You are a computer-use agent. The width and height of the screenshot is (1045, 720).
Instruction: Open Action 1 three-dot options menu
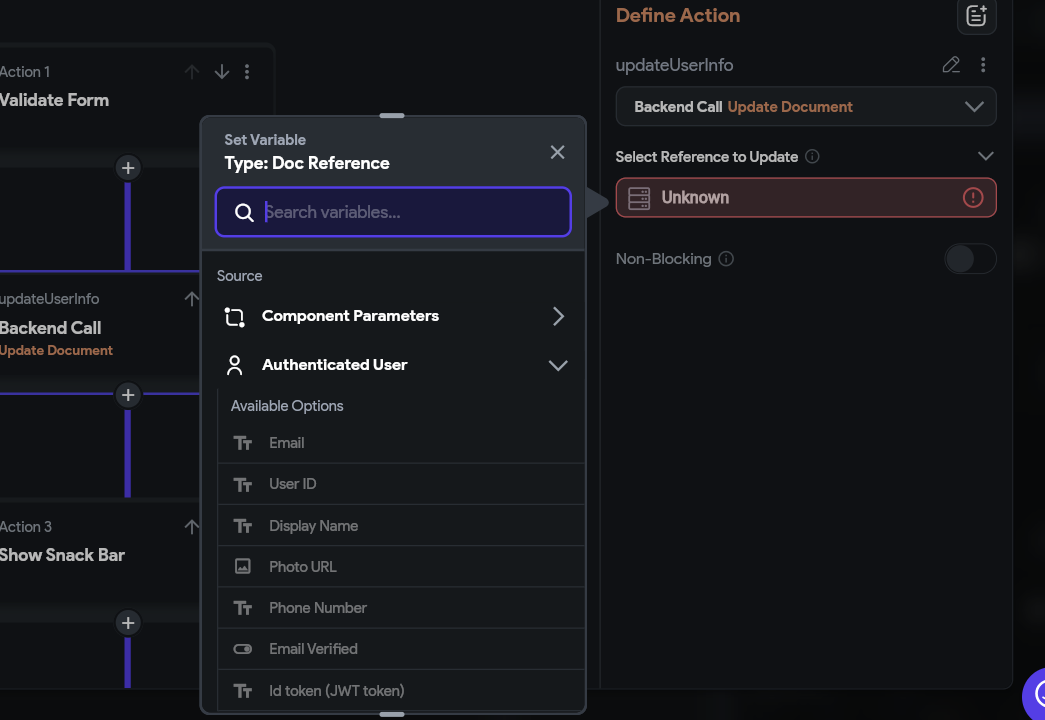tap(247, 72)
